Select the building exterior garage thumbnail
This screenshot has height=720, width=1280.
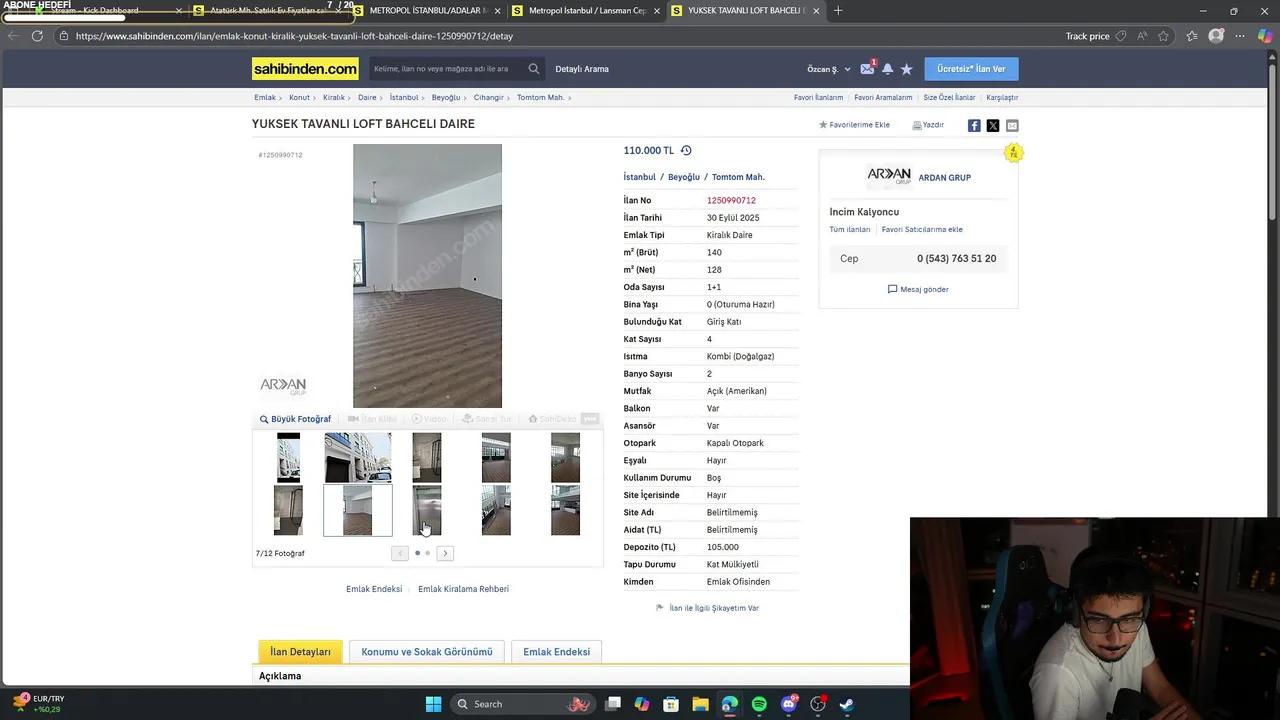pos(357,457)
